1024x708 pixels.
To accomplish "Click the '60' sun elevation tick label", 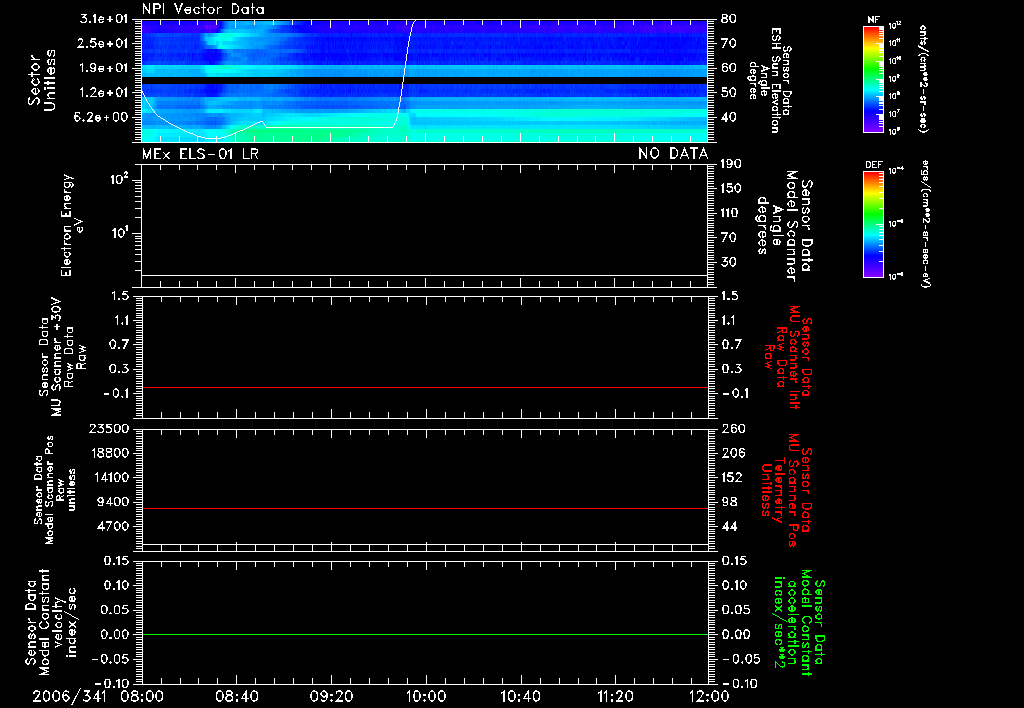I will pyautogui.click(x=729, y=68).
